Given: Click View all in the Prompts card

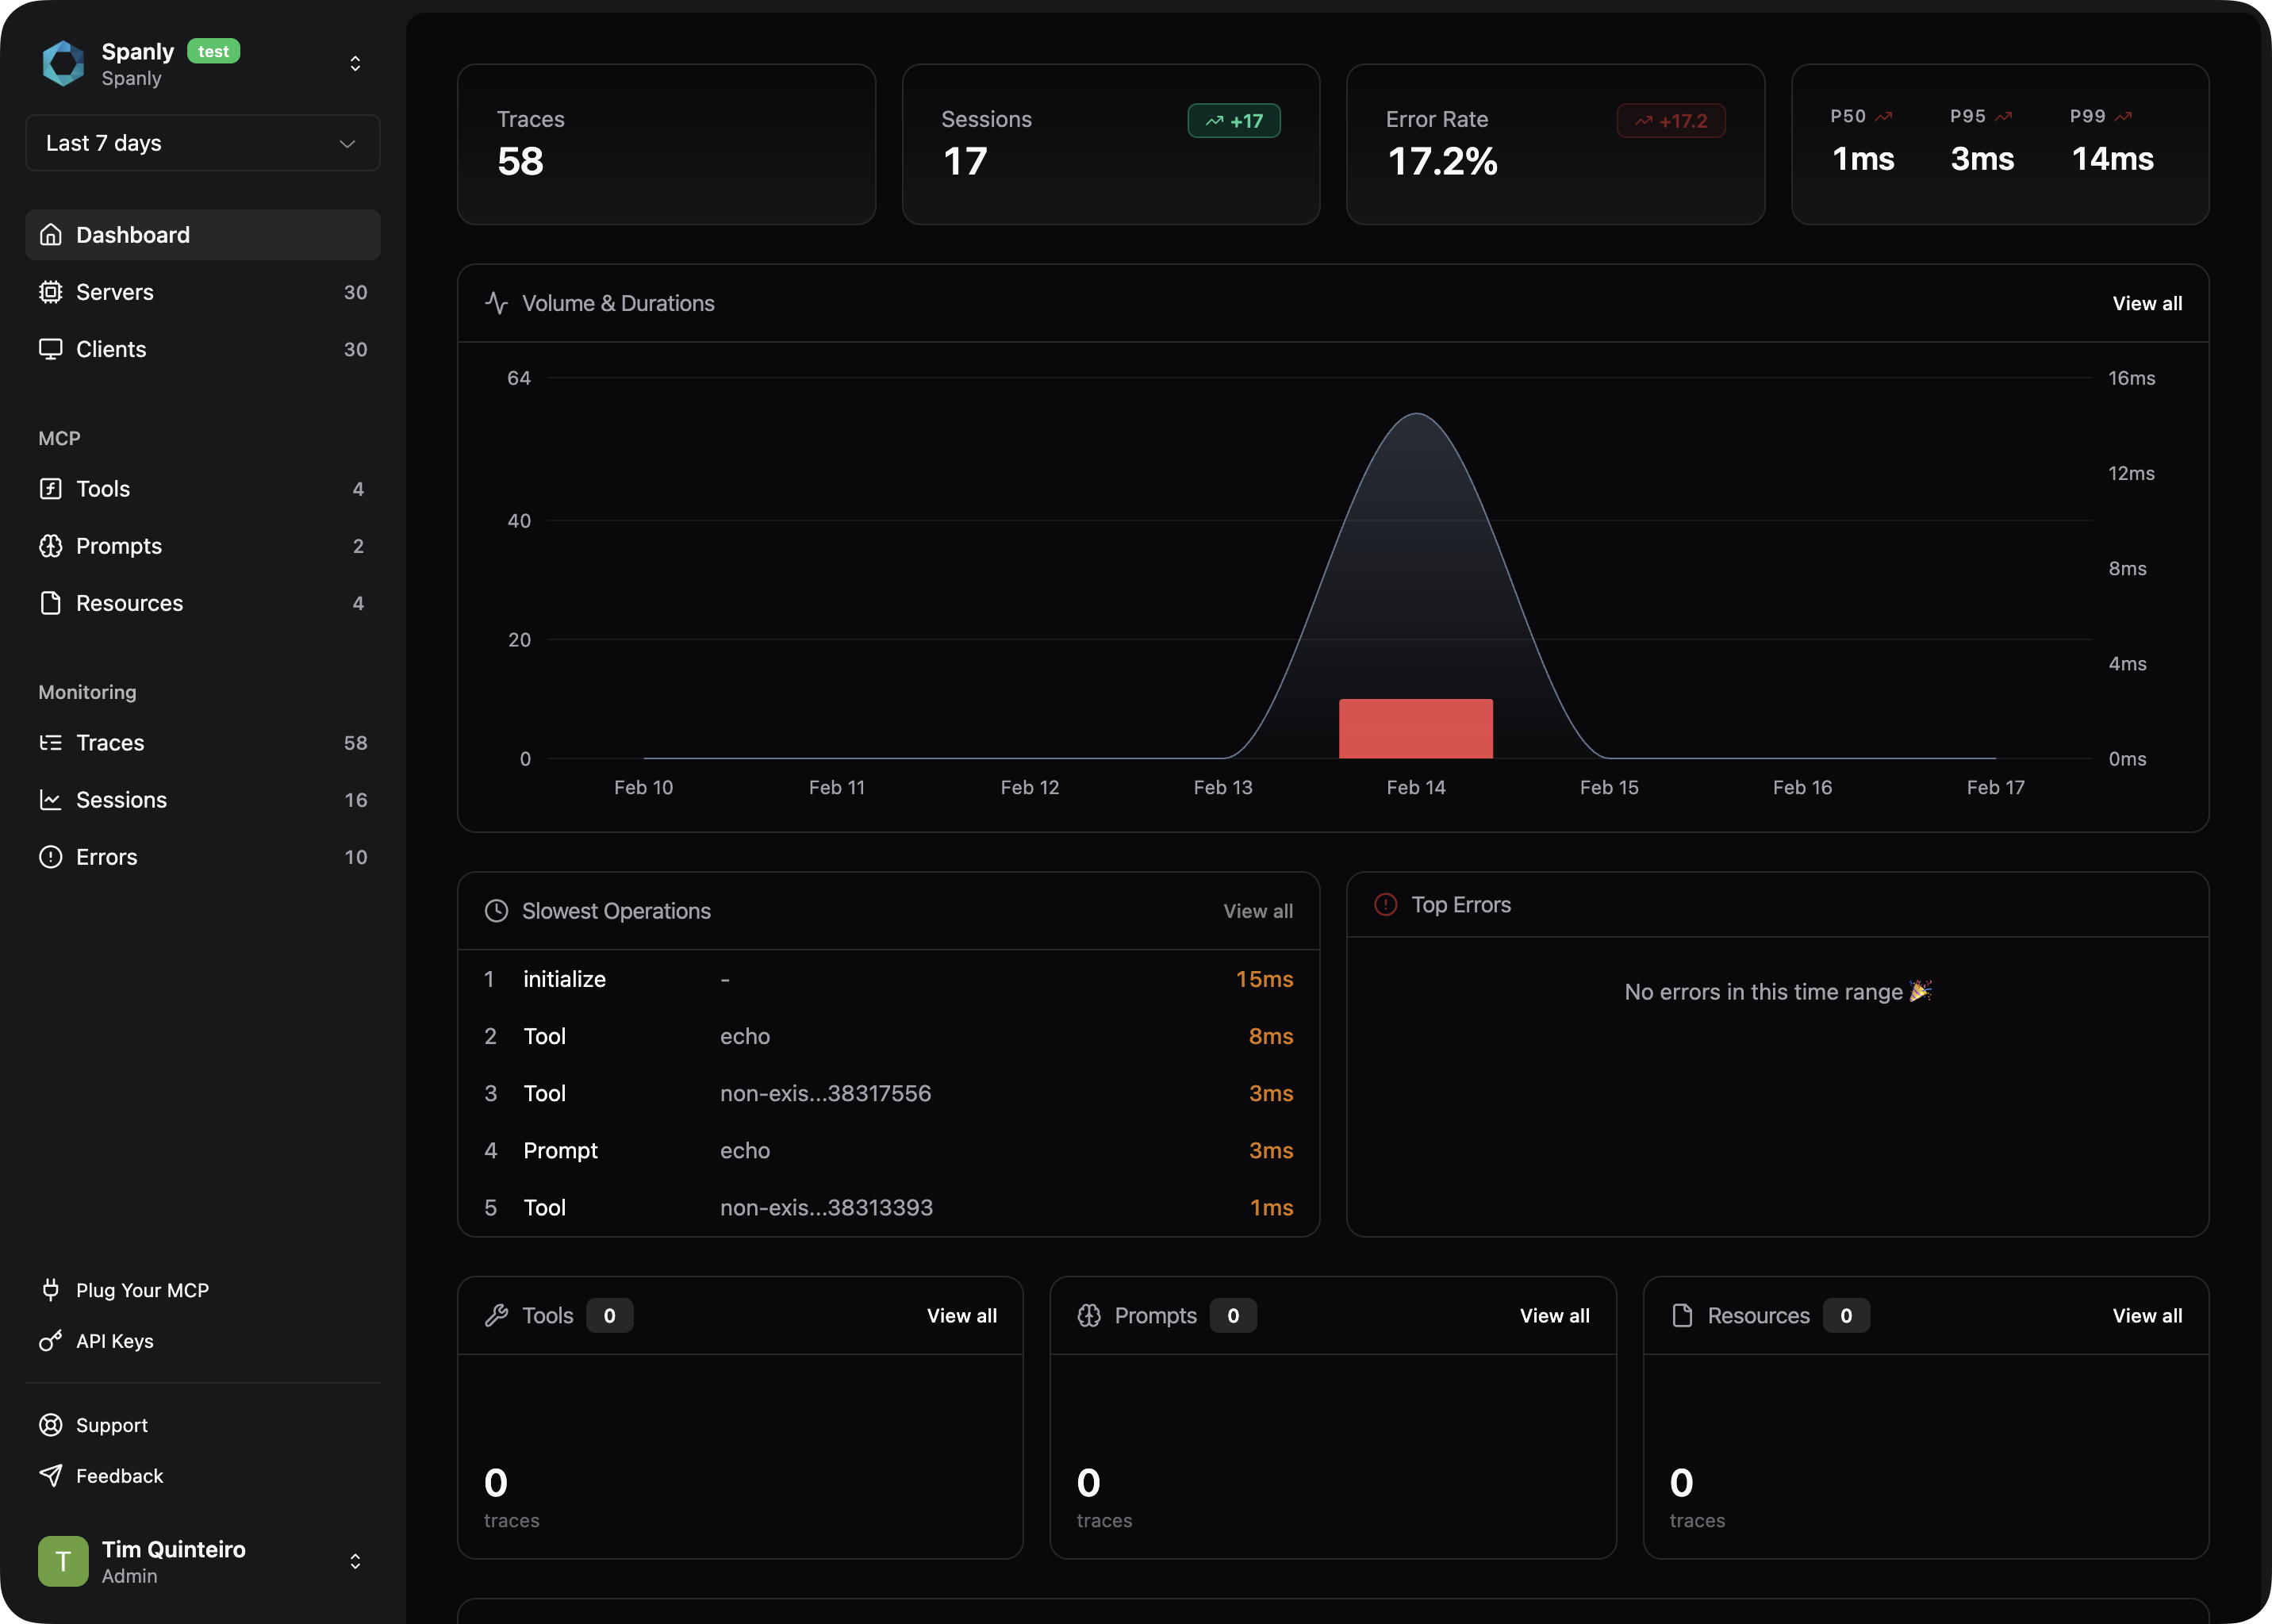Looking at the screenshot, I should tap(1554, 1316).
